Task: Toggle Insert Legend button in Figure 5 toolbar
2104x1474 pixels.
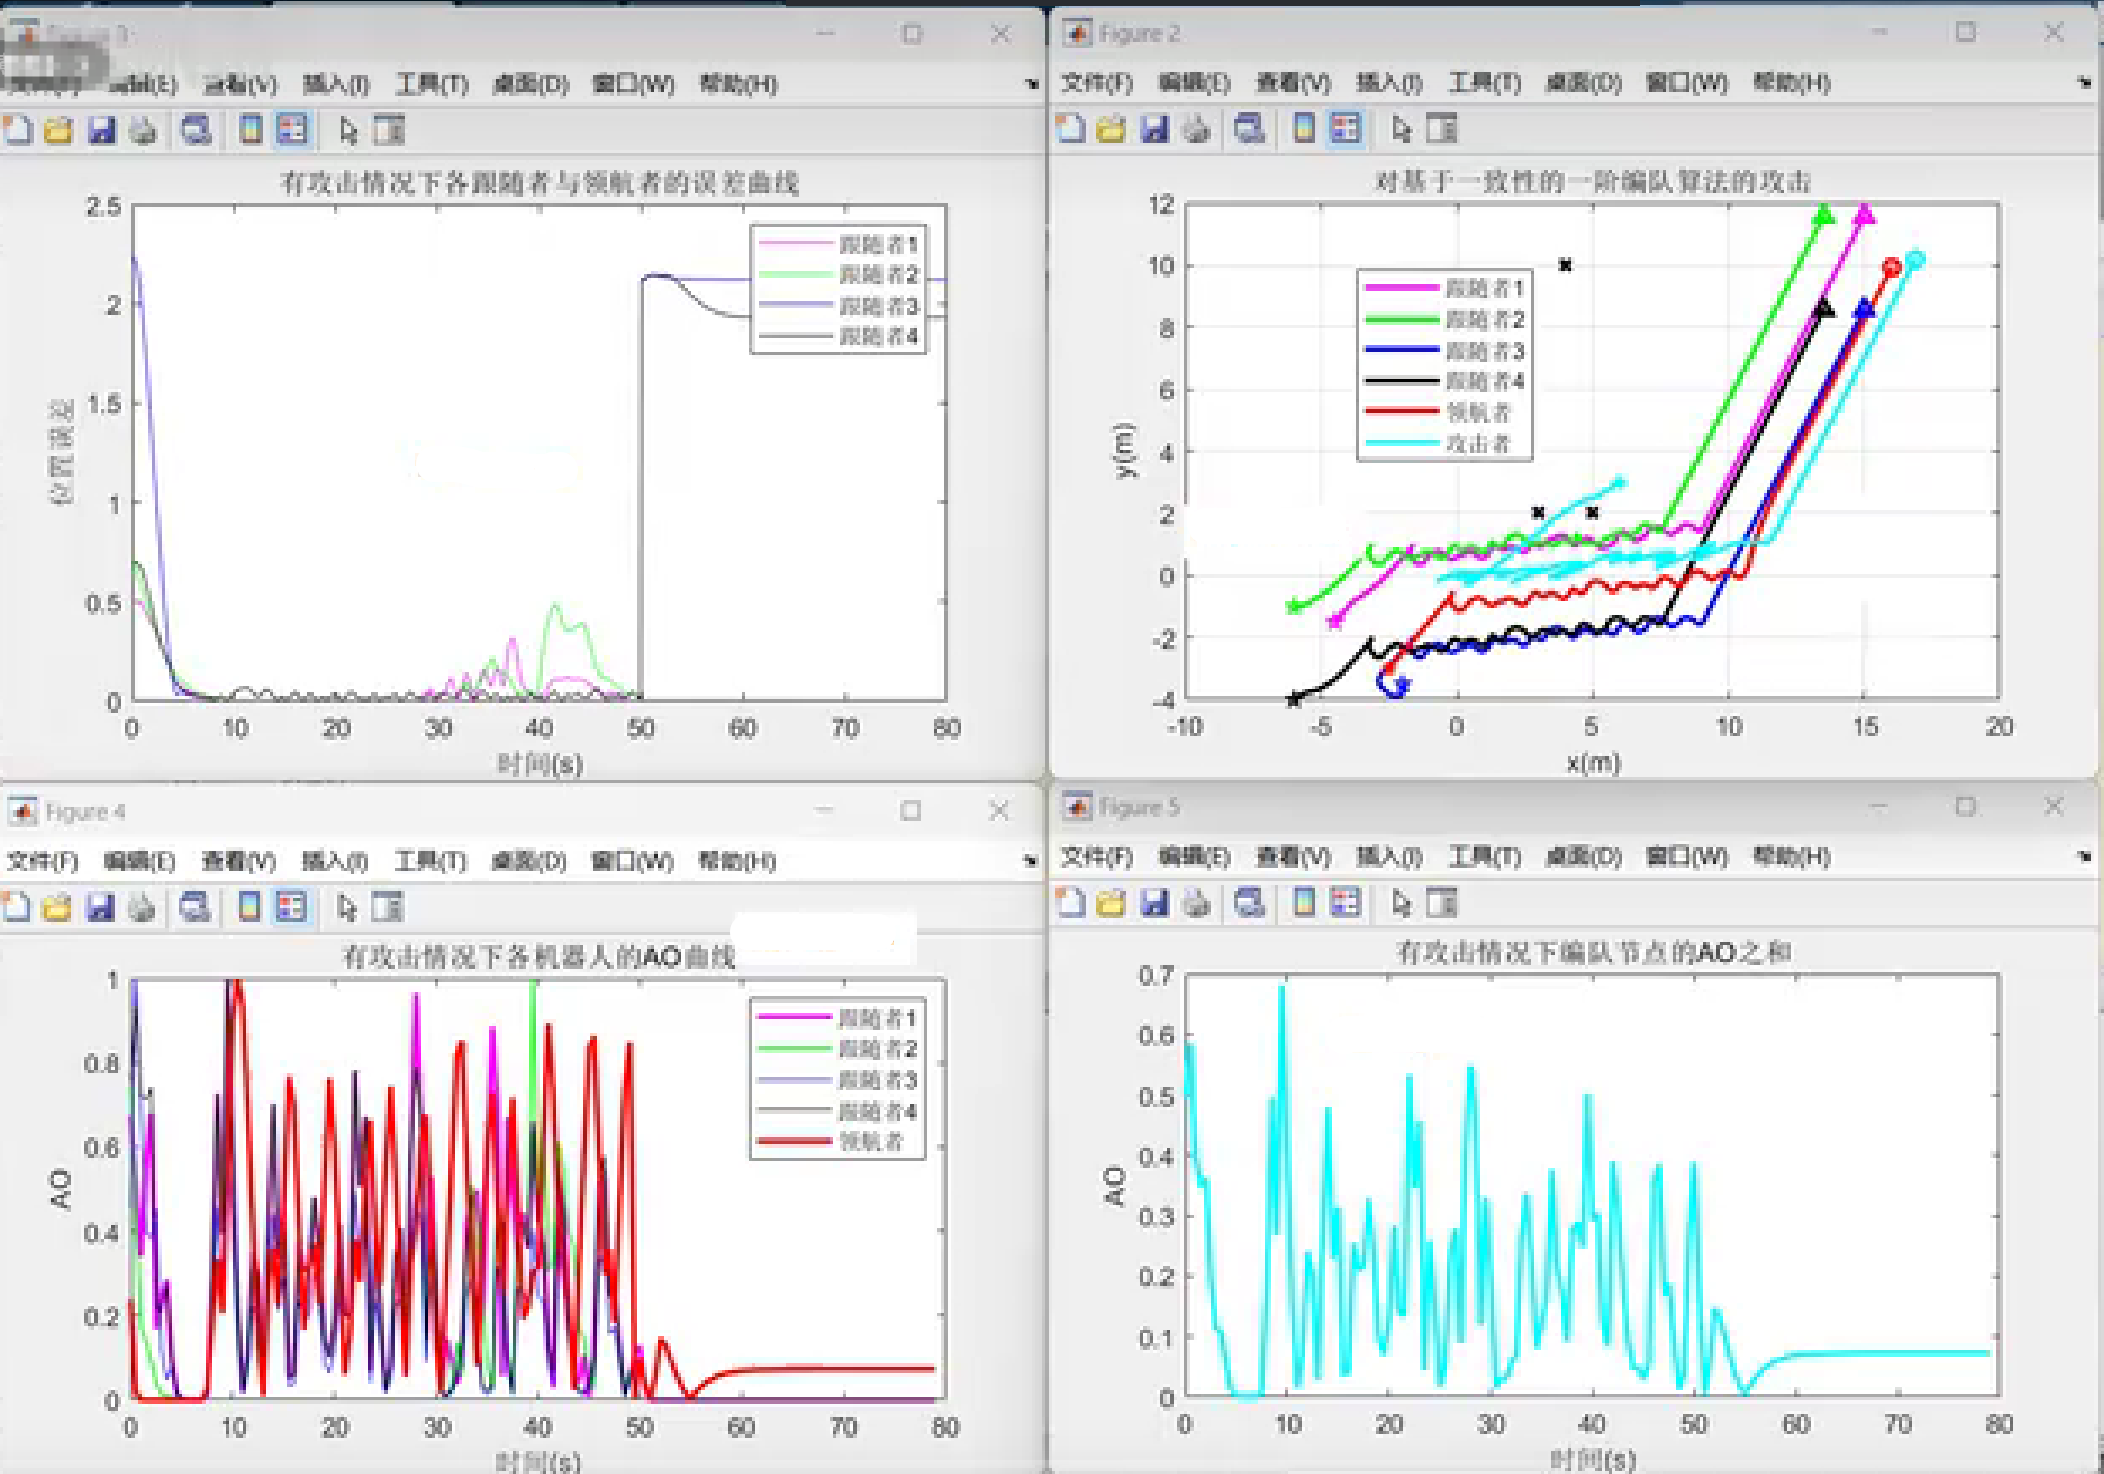Action: pyautogui.click(x=1345, y=903)
